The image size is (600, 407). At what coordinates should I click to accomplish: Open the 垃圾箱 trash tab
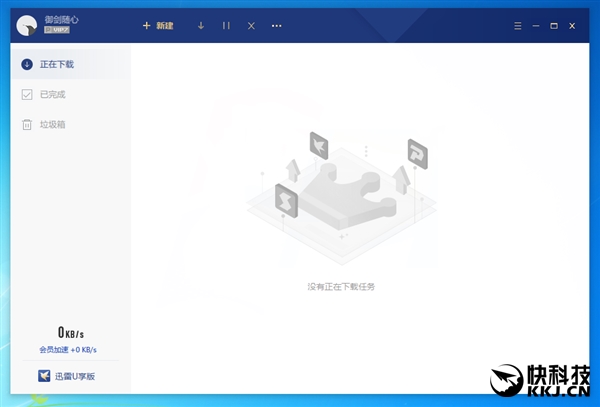coord(72,124)
